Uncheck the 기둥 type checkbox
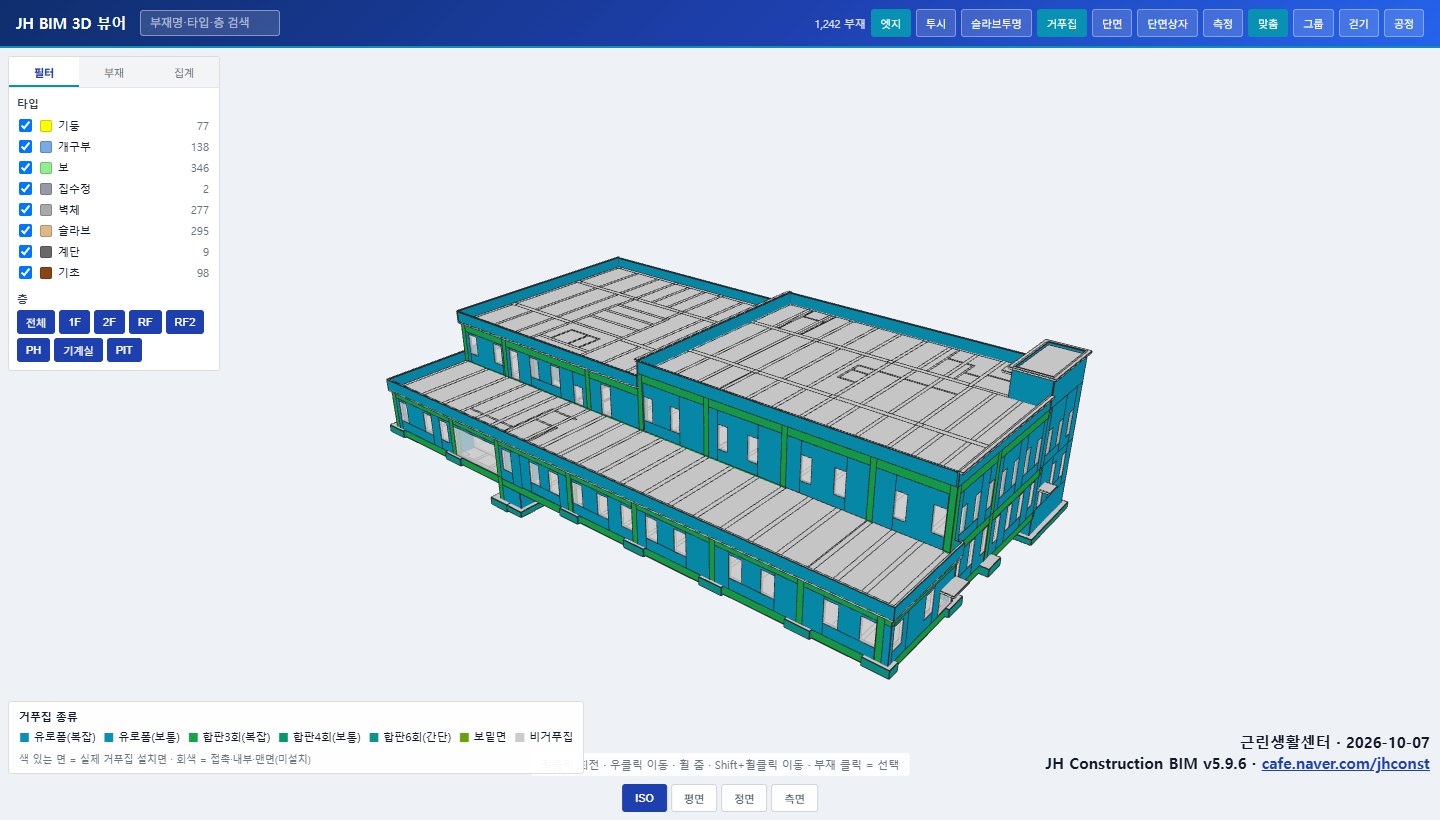This screenshot has width=1440, height=820. point(26,126)
